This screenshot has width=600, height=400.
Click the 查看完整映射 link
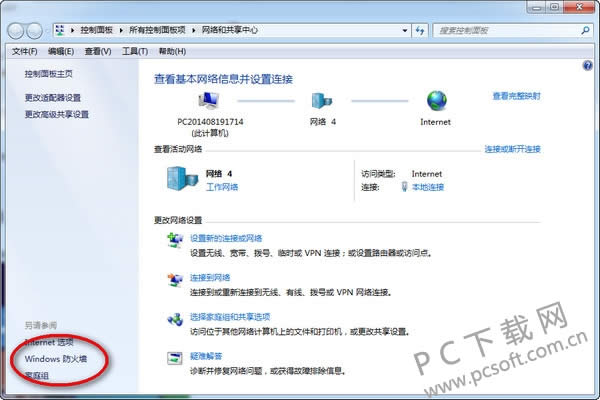(x=516, y=96)
